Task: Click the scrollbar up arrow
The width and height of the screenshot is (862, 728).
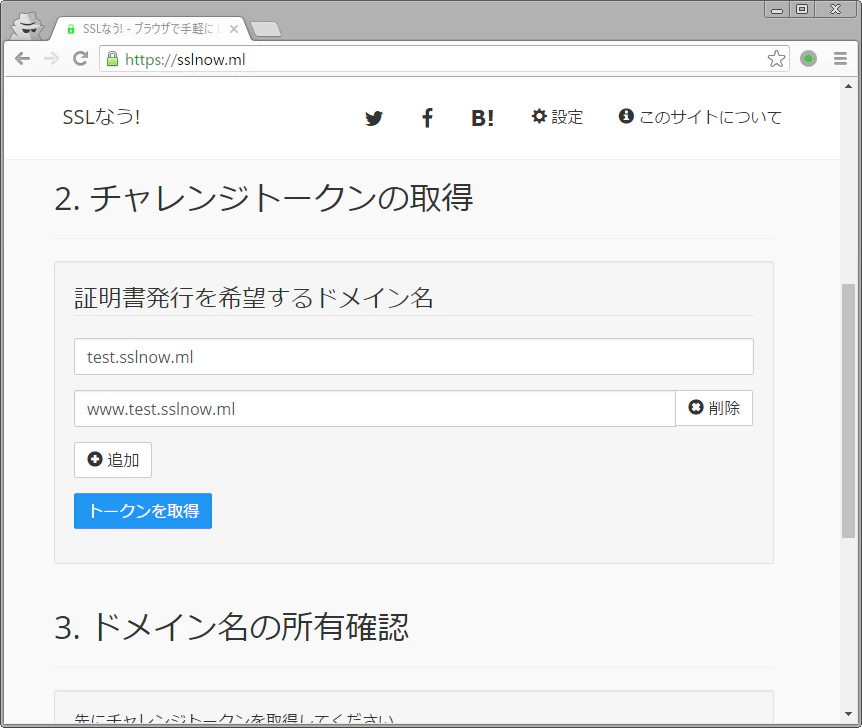Action: 848,86
